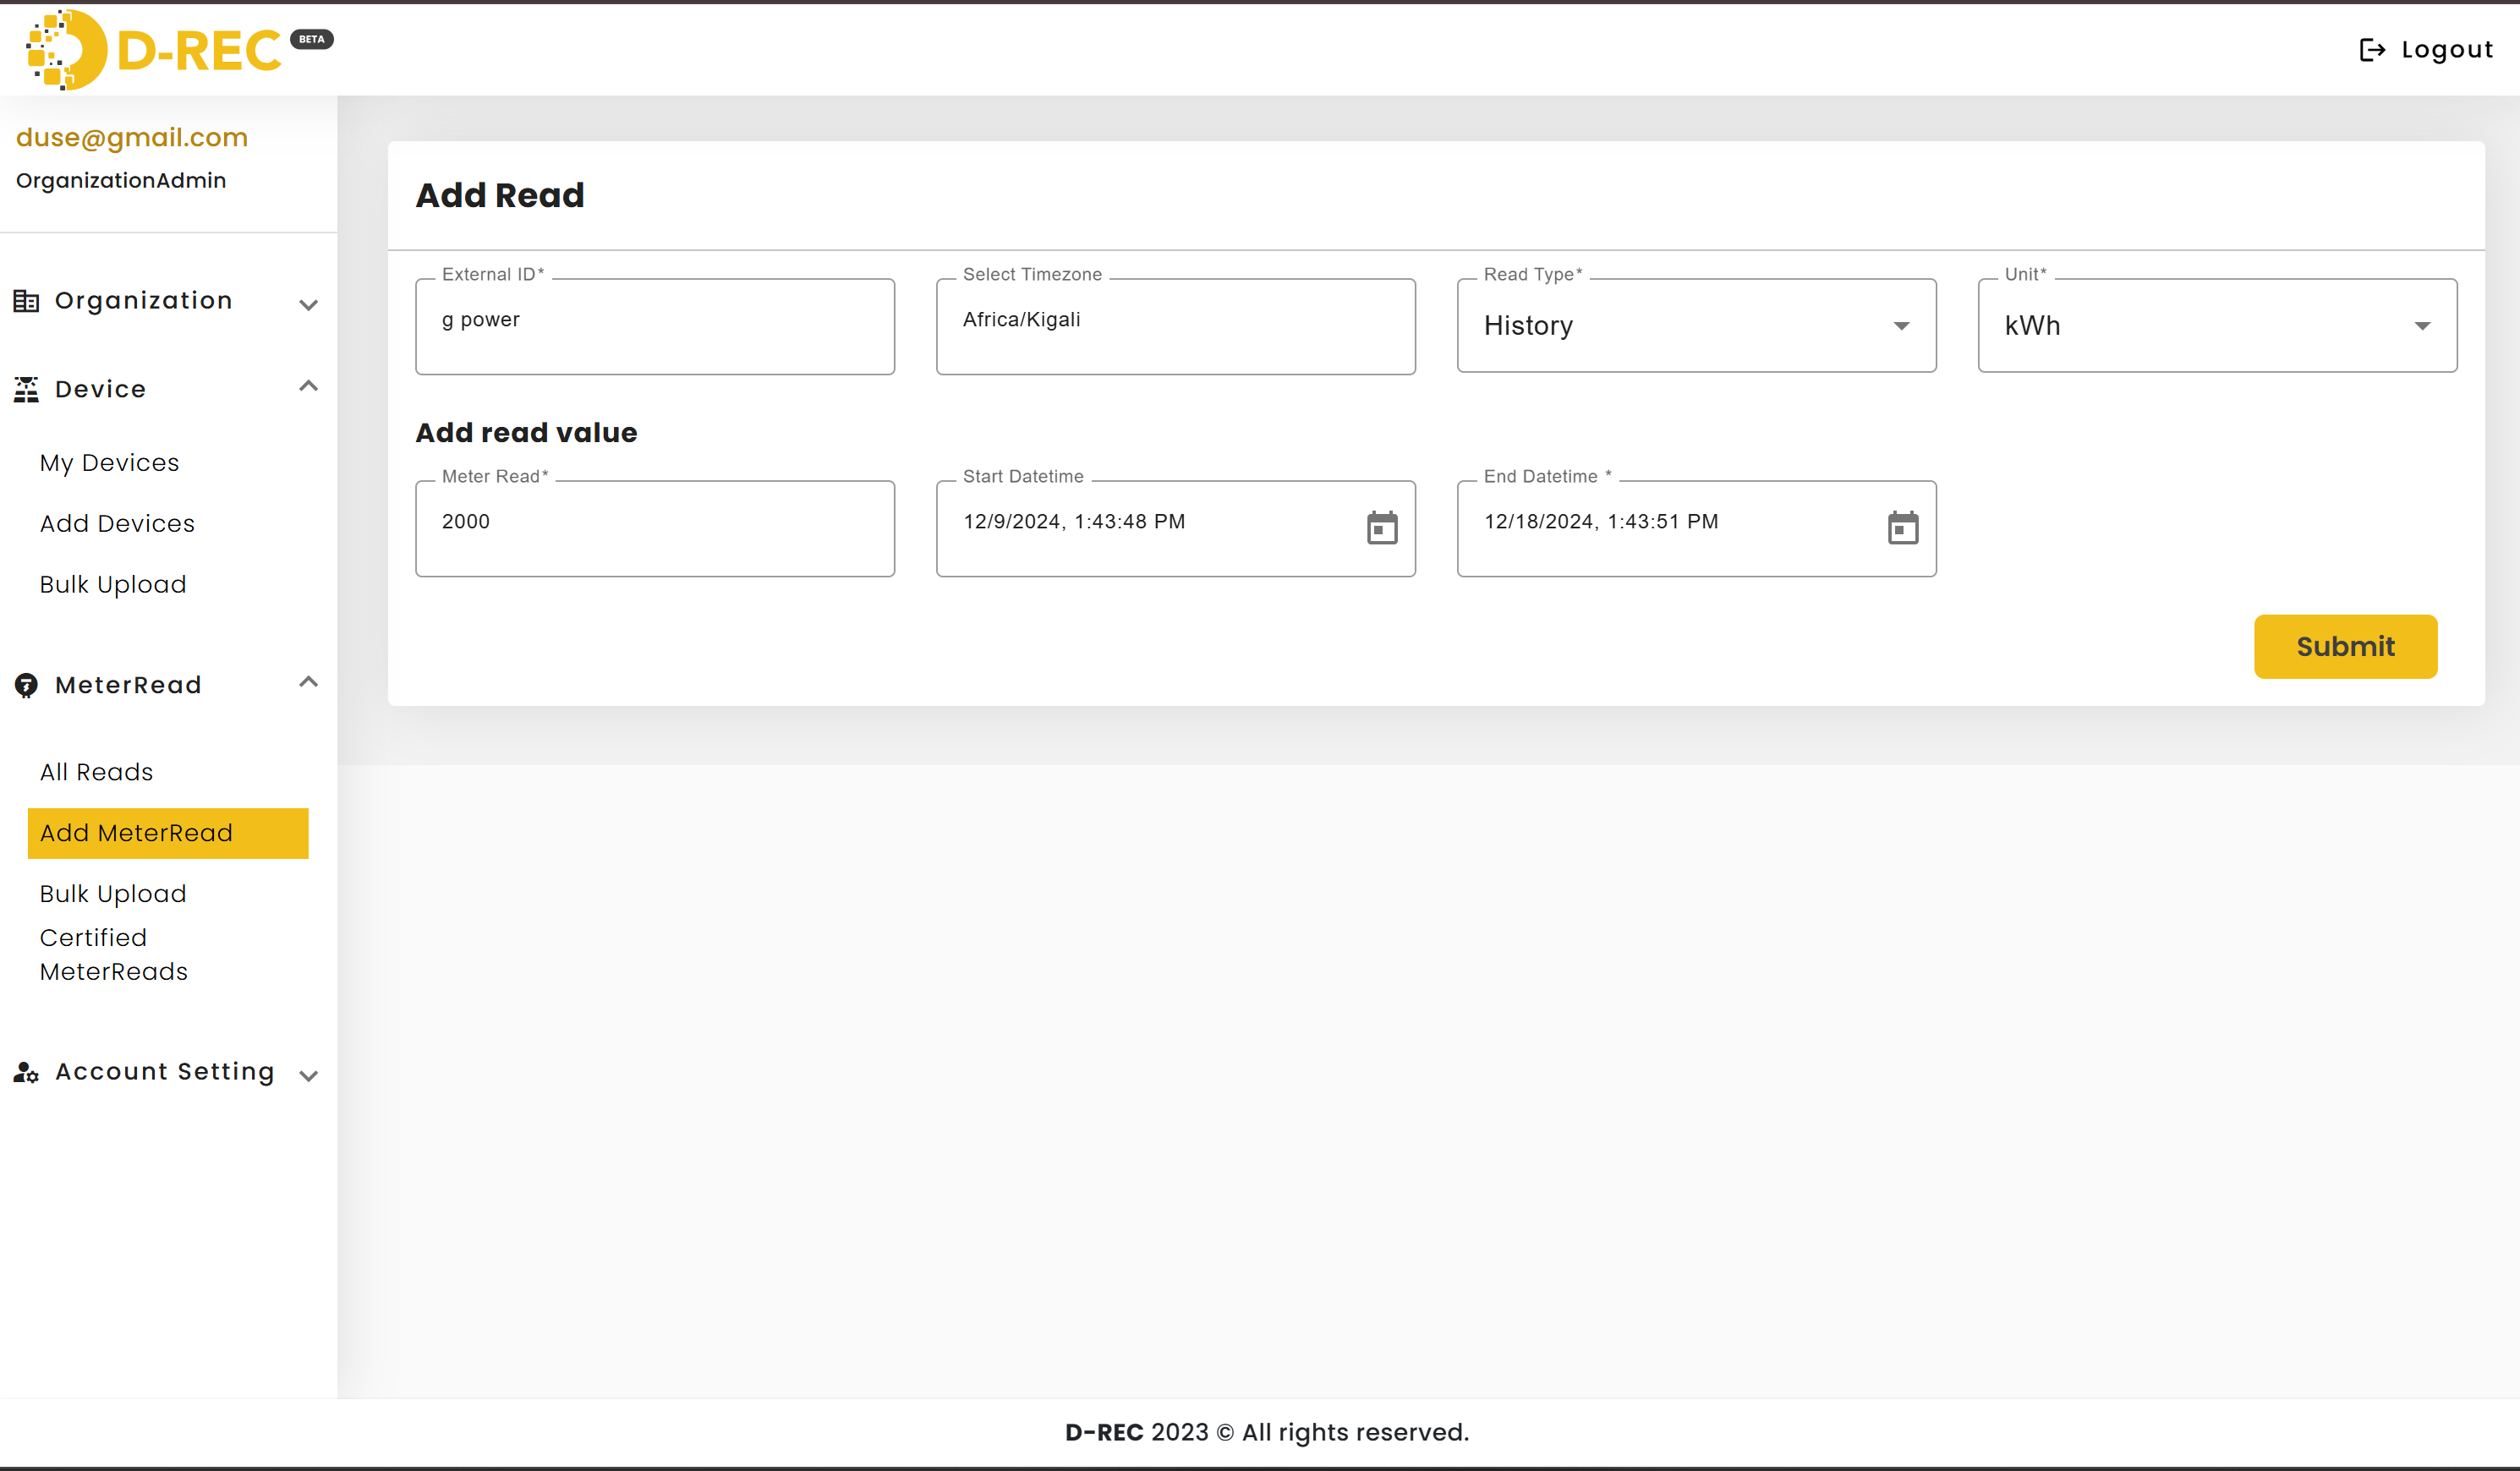Click the Organization building icon

coord(26,301)
